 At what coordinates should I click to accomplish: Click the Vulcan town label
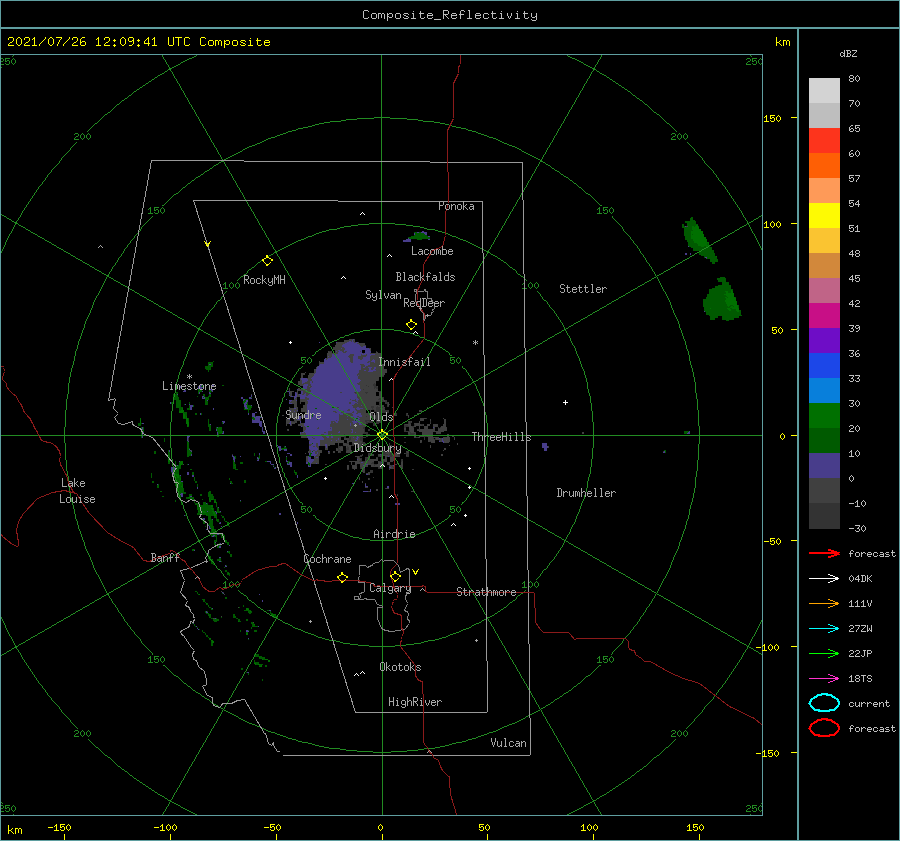coord(509,743)
